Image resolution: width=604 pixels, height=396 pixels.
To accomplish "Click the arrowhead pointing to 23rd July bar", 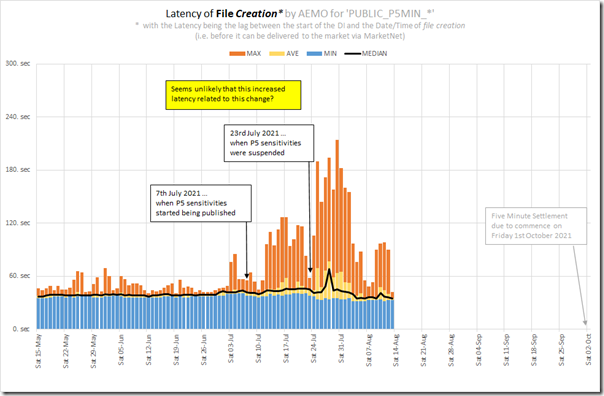I will coord(310,269).
